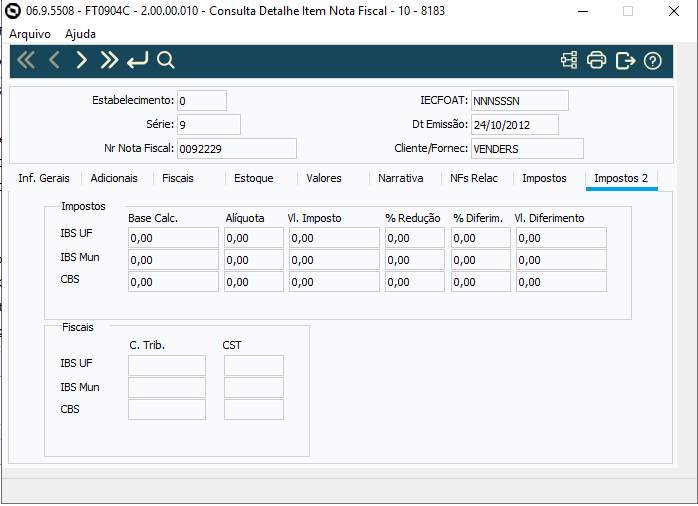Open the Fiscais tab
698x506 pixels.
pos(178,178)
